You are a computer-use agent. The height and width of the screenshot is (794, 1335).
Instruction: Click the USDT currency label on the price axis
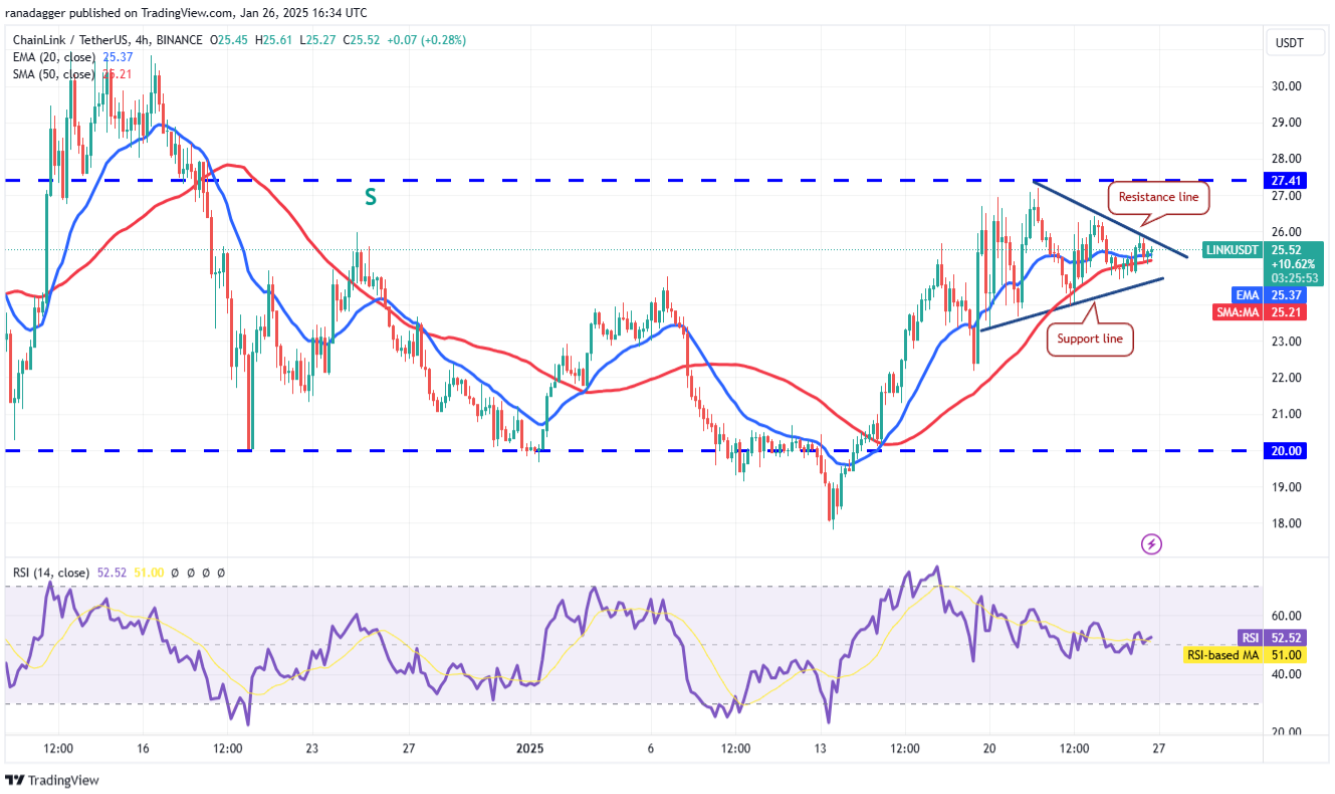point(1288,42)
